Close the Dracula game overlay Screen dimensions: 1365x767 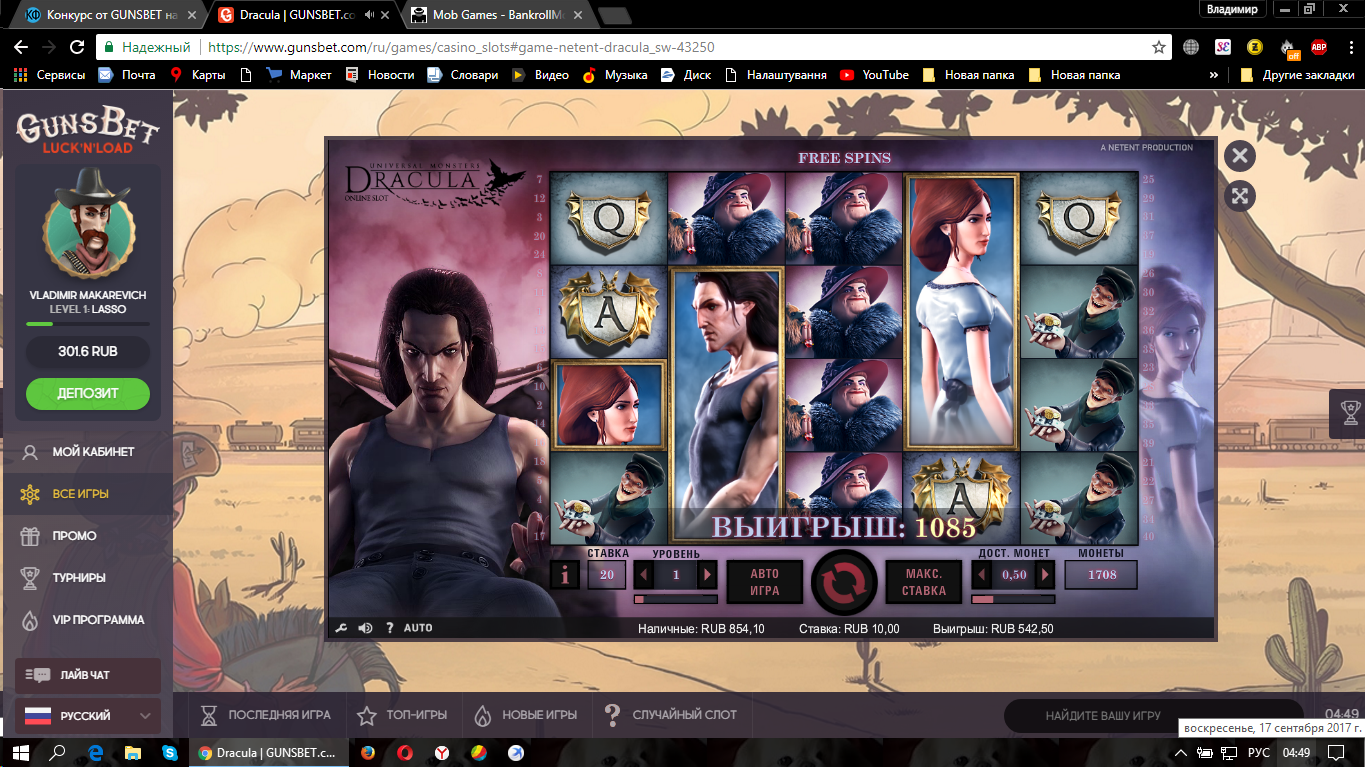1239,155
